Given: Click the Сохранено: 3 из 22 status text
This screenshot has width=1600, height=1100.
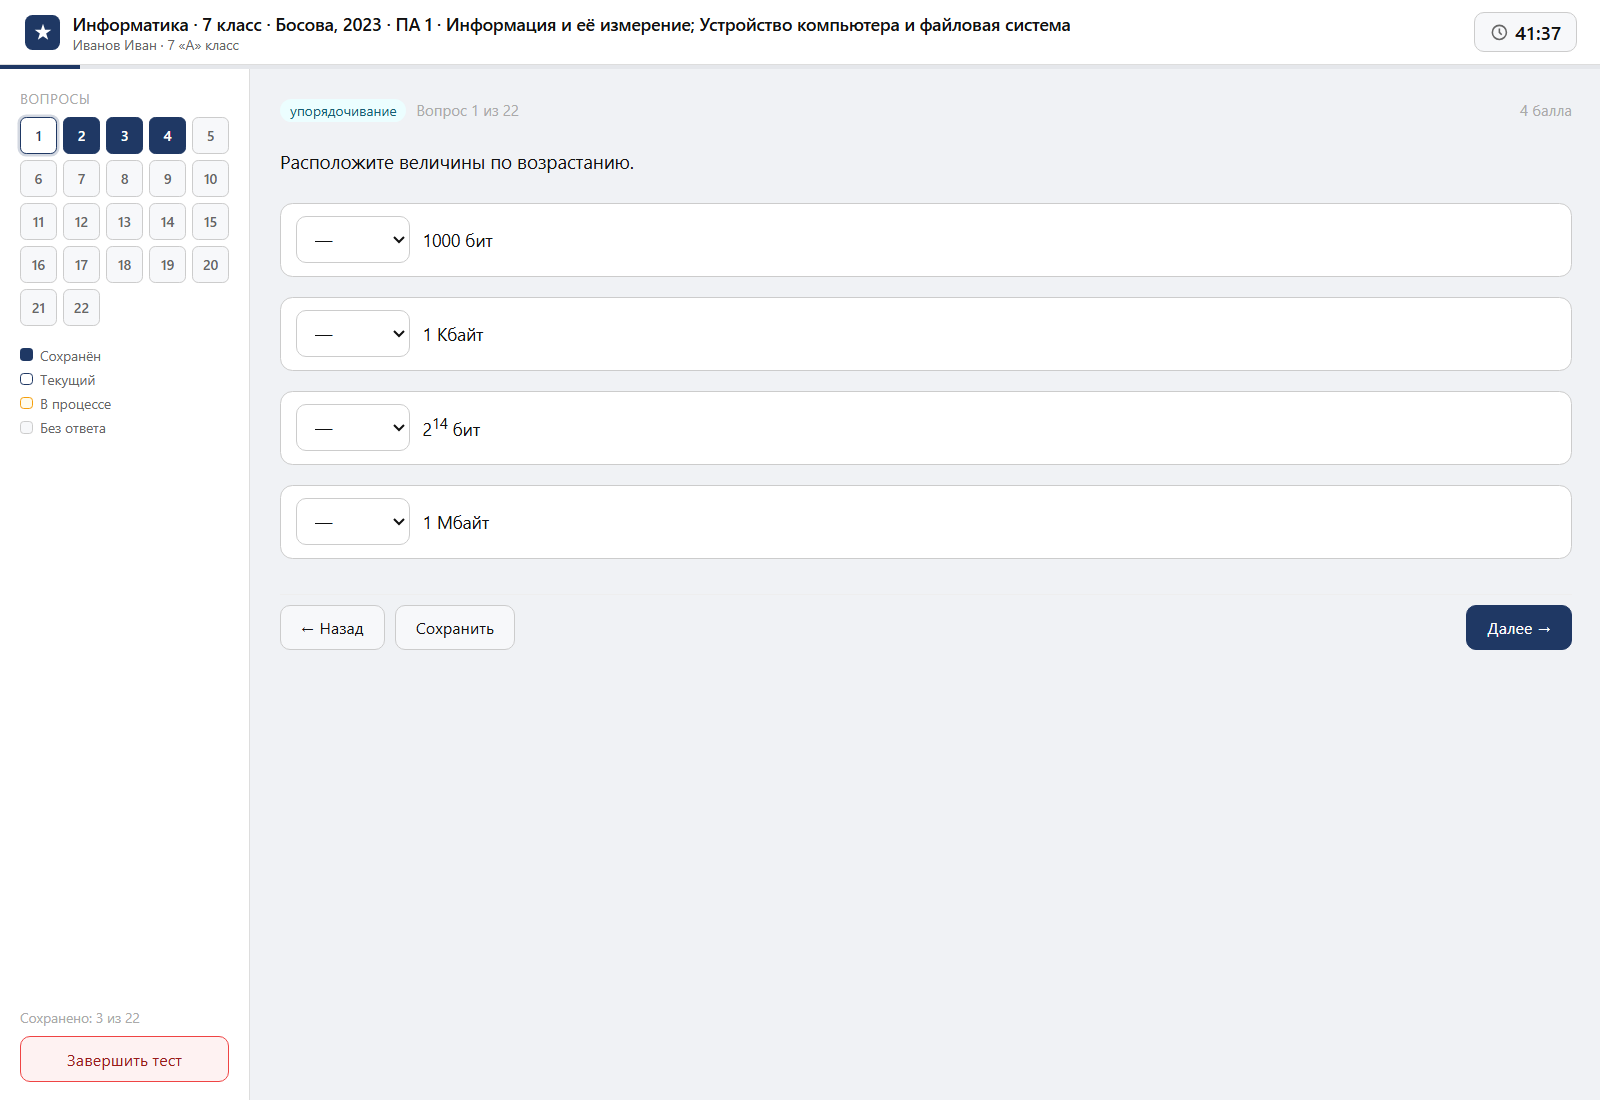Looking at the screenshot, I should pyautogui.click(x=80, y=1018).
